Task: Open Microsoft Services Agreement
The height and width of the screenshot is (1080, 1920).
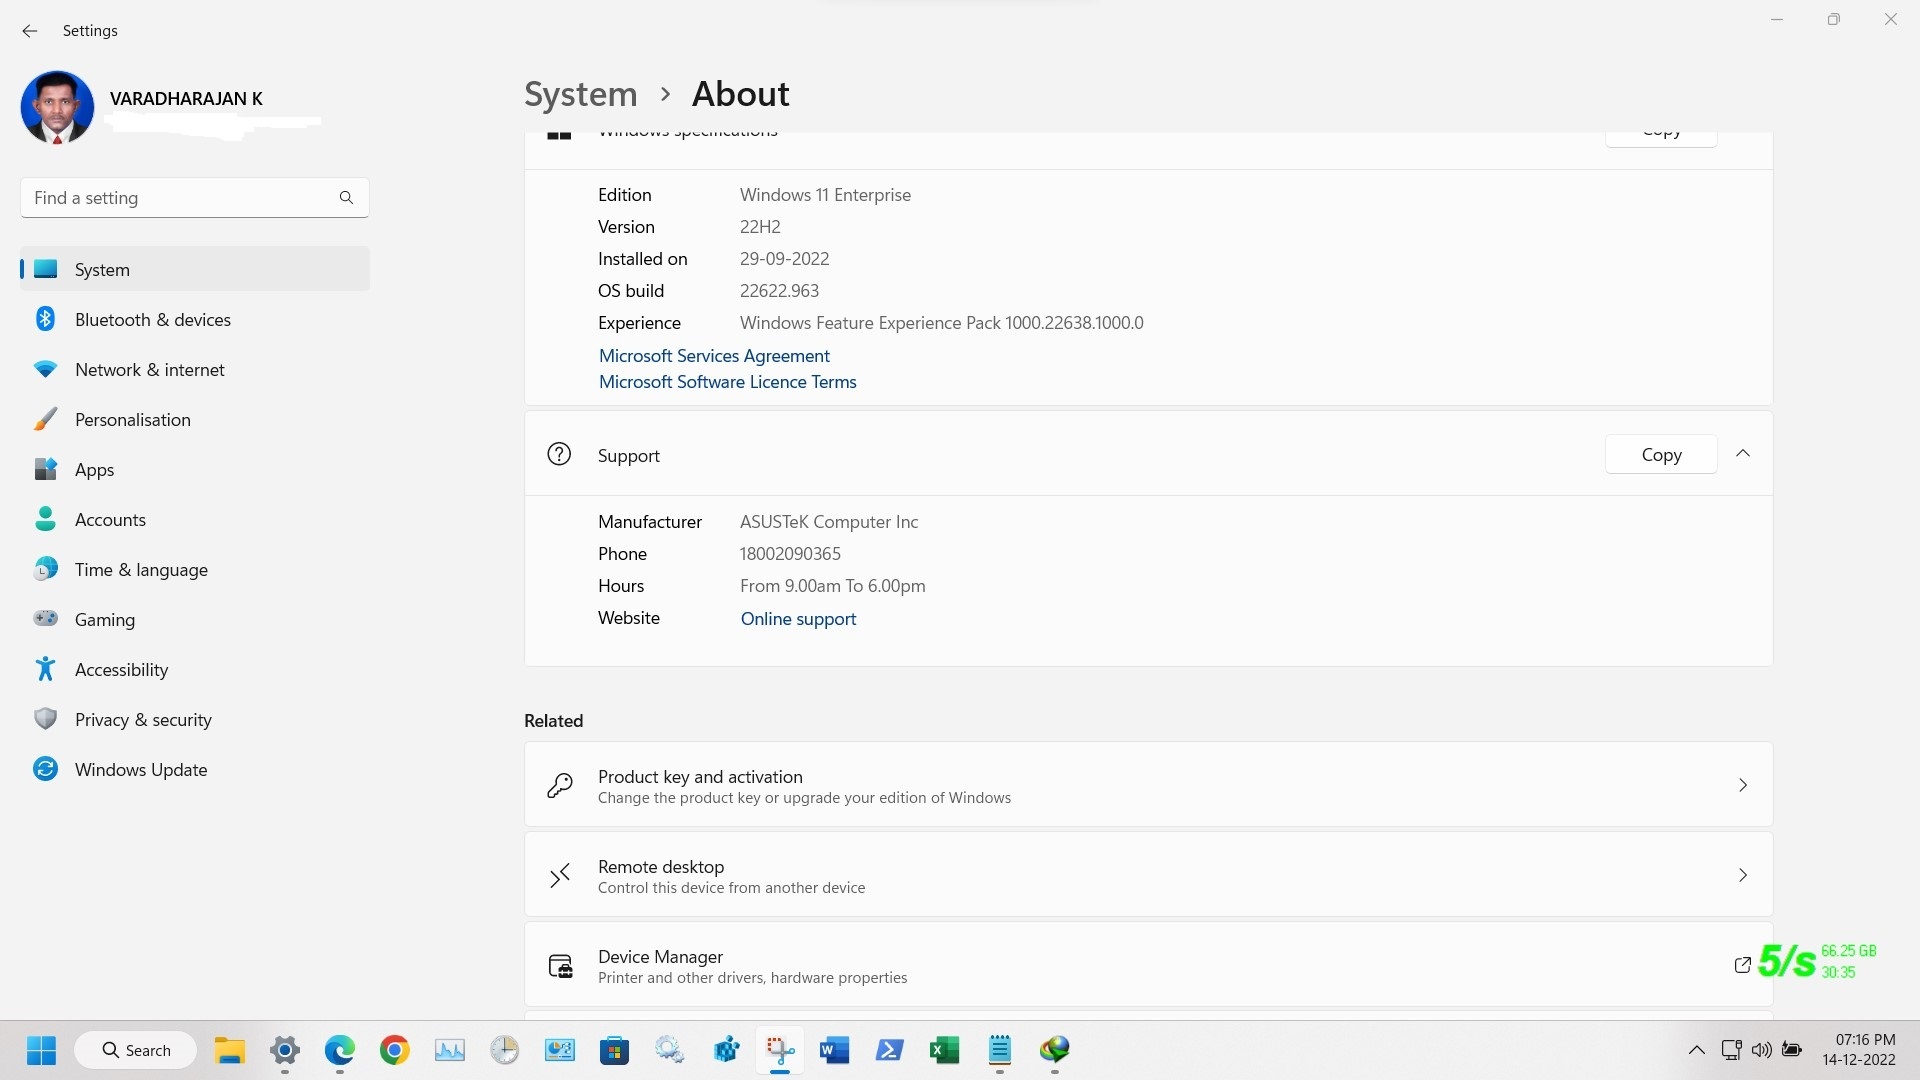Action: [713, 356]
